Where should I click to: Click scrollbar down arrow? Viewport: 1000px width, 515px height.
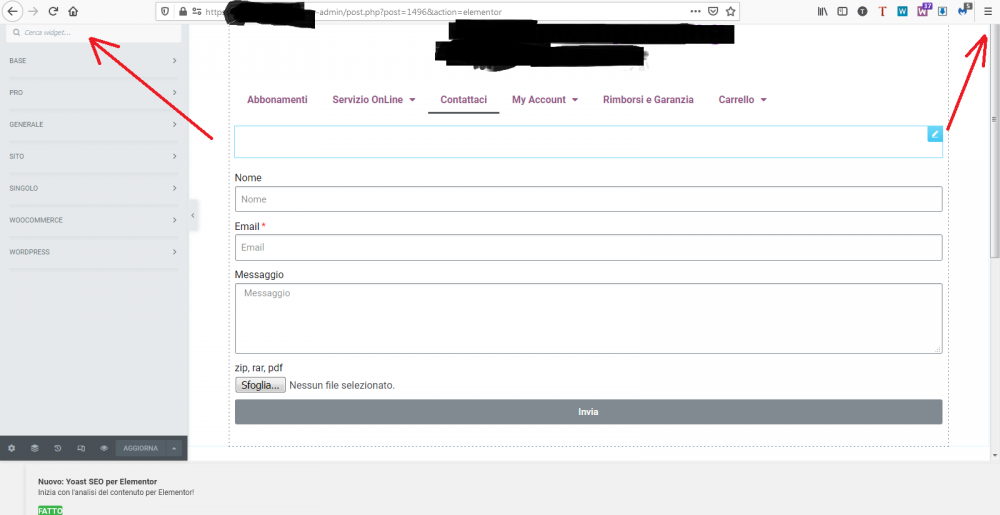pos(994,455)
